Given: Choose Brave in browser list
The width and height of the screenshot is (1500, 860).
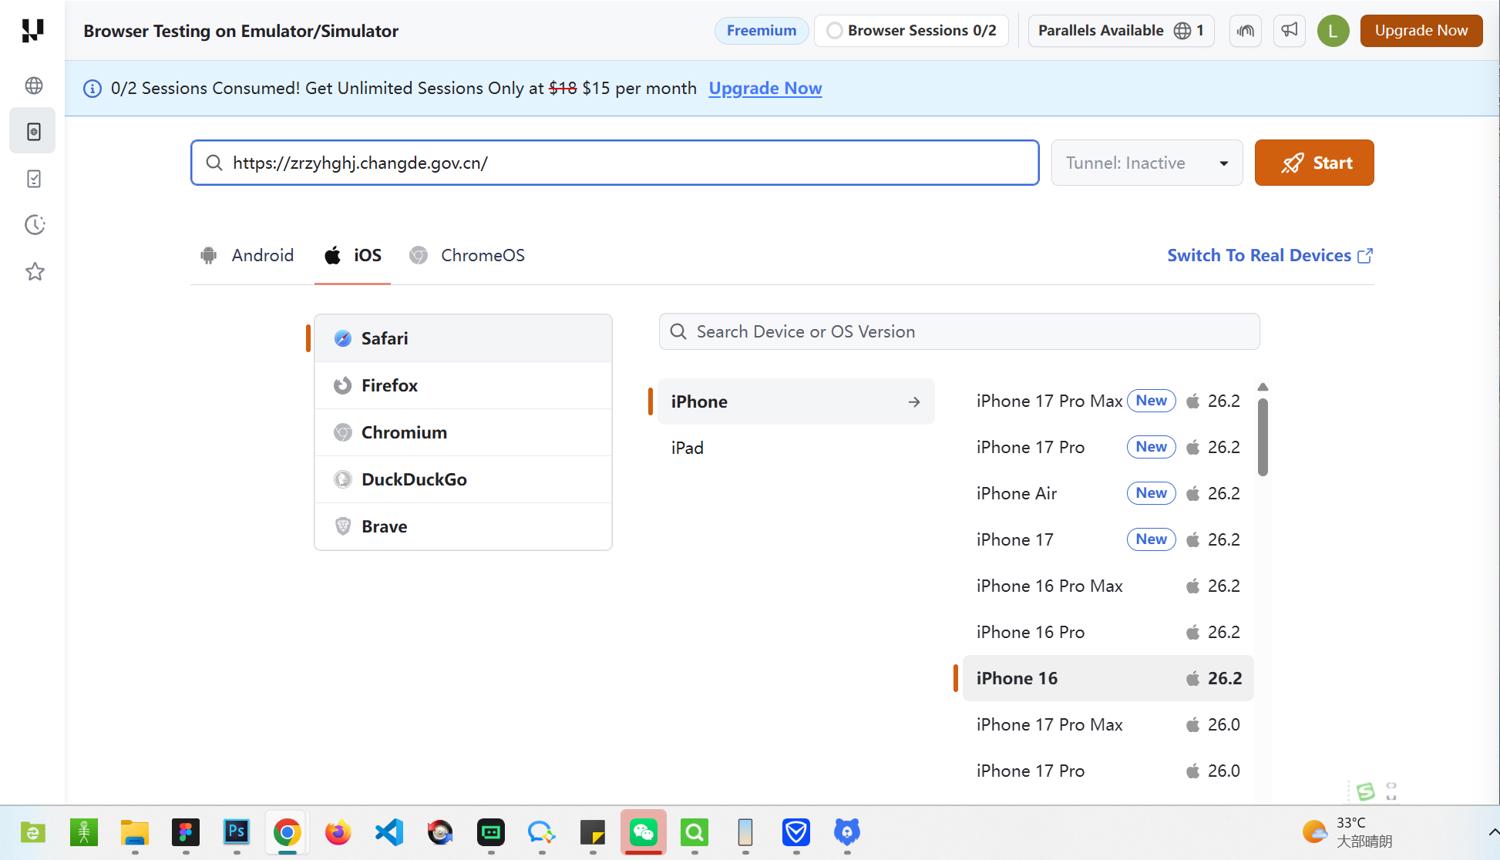Looking at the screenshot, I should 463,526.
